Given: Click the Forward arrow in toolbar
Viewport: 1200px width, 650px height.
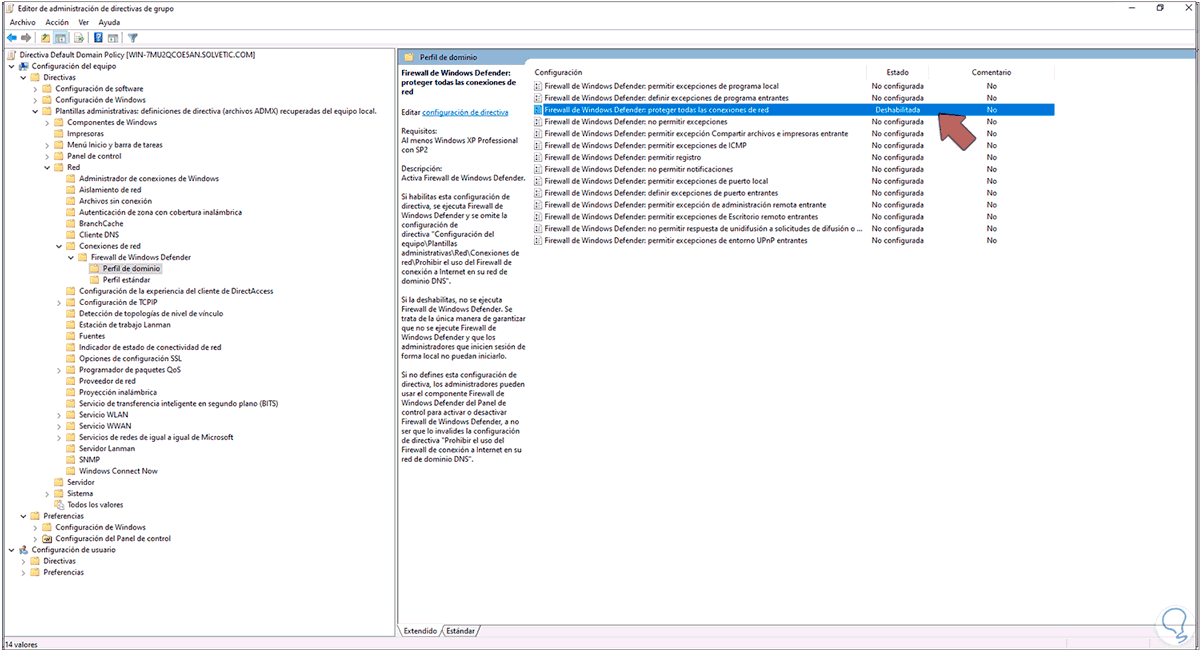Looking at the screenshot, I should pos(26,38).
